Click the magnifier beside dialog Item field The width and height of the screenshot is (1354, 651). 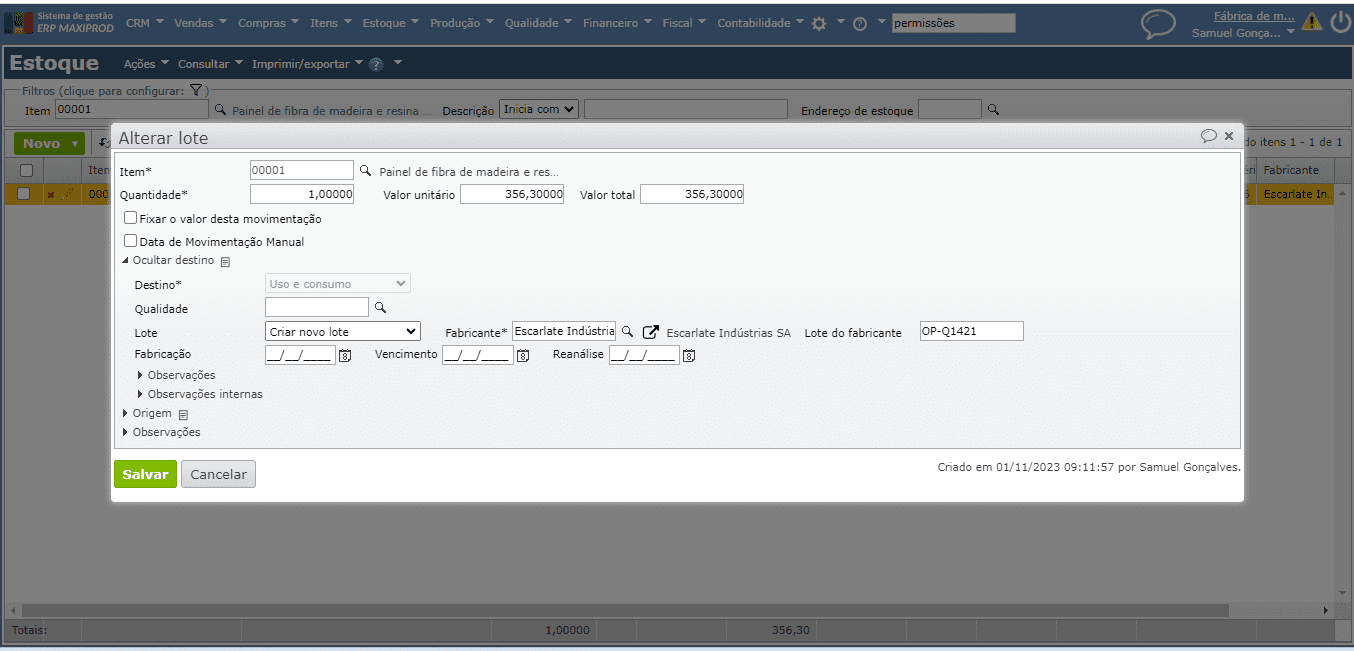(x=365, y=171)
